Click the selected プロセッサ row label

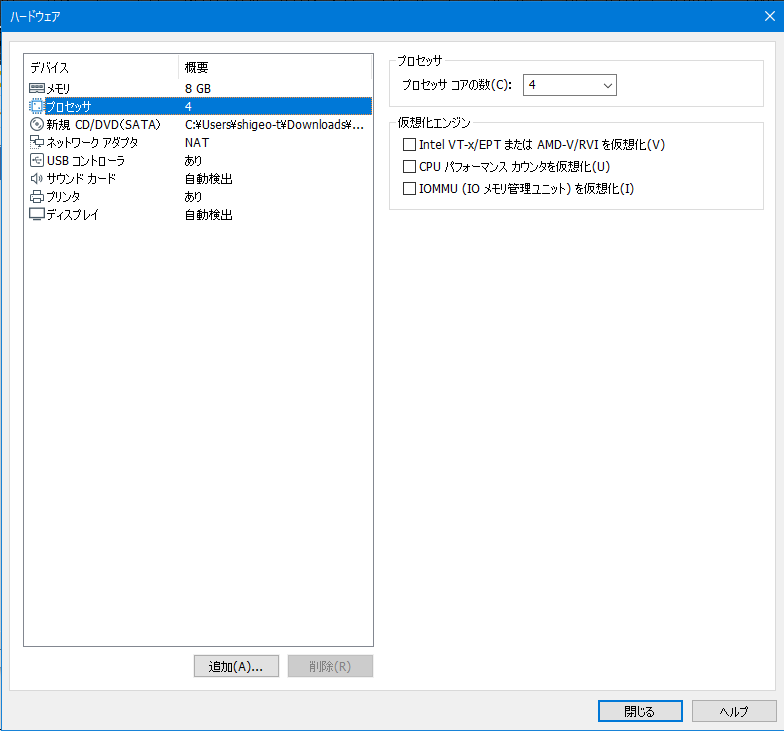[x=68, y=106]
